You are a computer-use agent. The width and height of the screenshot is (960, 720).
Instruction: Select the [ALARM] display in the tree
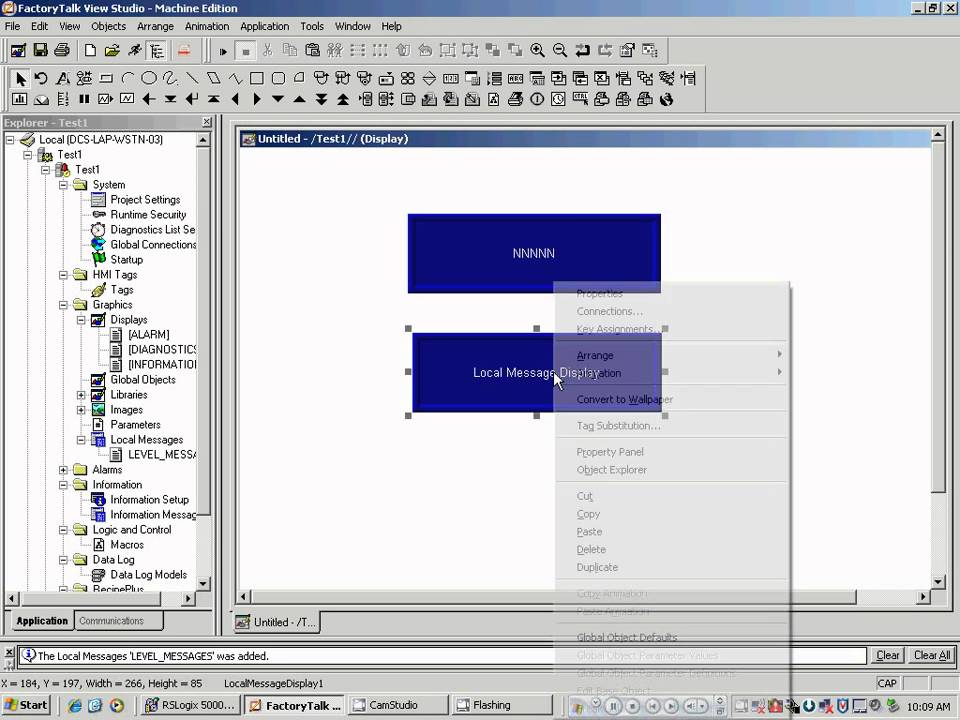tap(149, 335)
